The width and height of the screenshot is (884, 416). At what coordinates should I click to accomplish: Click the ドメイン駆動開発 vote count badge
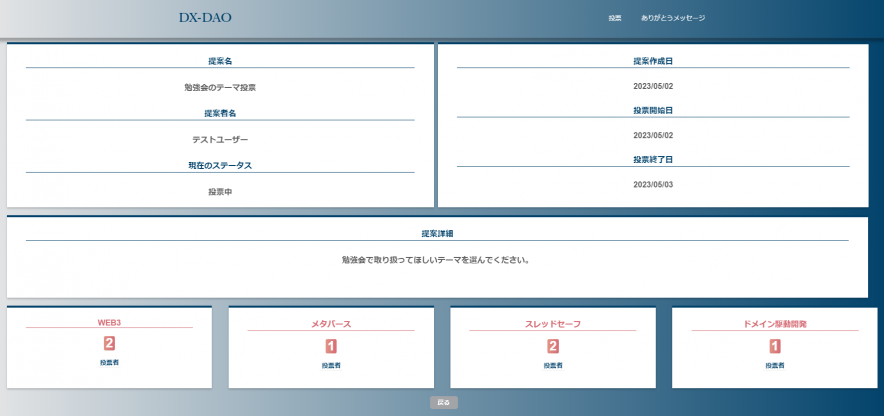point(775,346)
